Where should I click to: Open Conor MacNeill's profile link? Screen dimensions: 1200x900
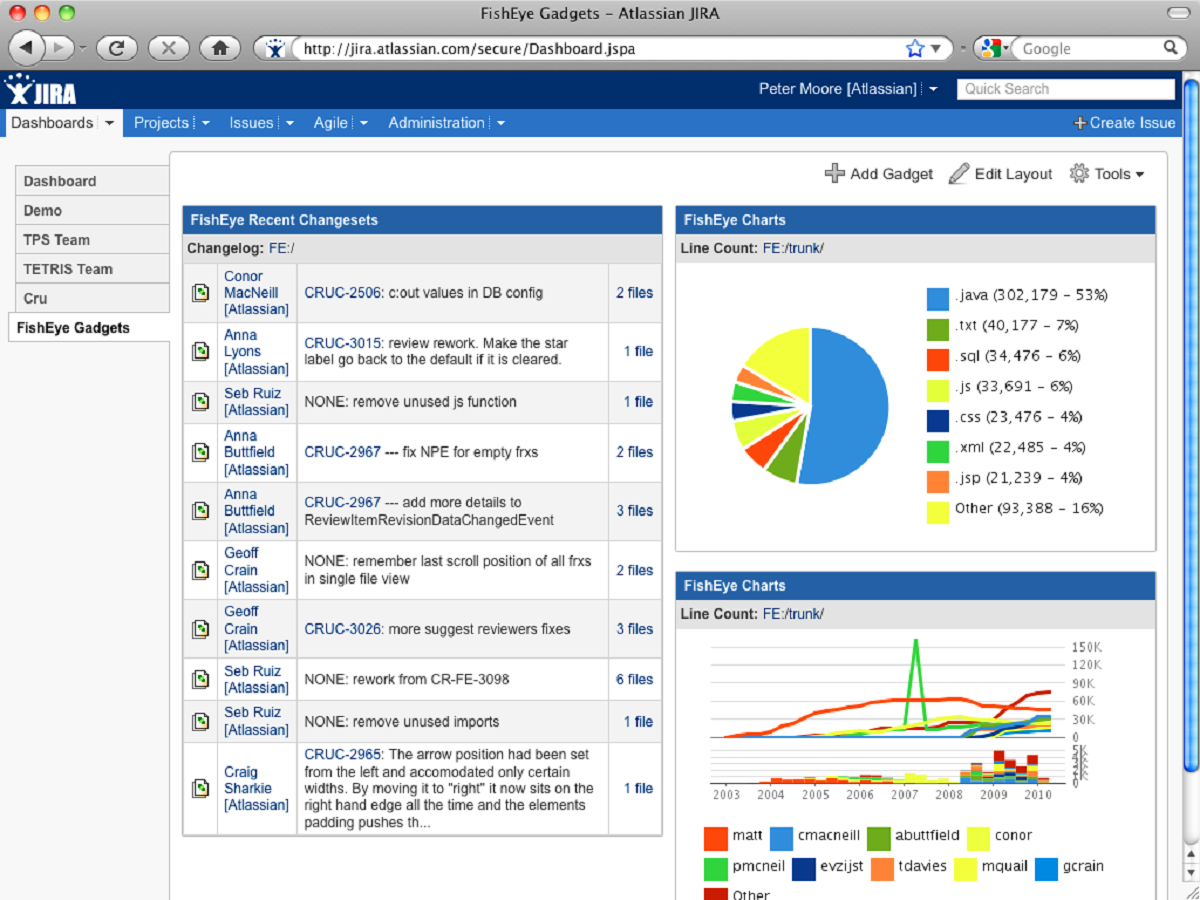[256, 293]
